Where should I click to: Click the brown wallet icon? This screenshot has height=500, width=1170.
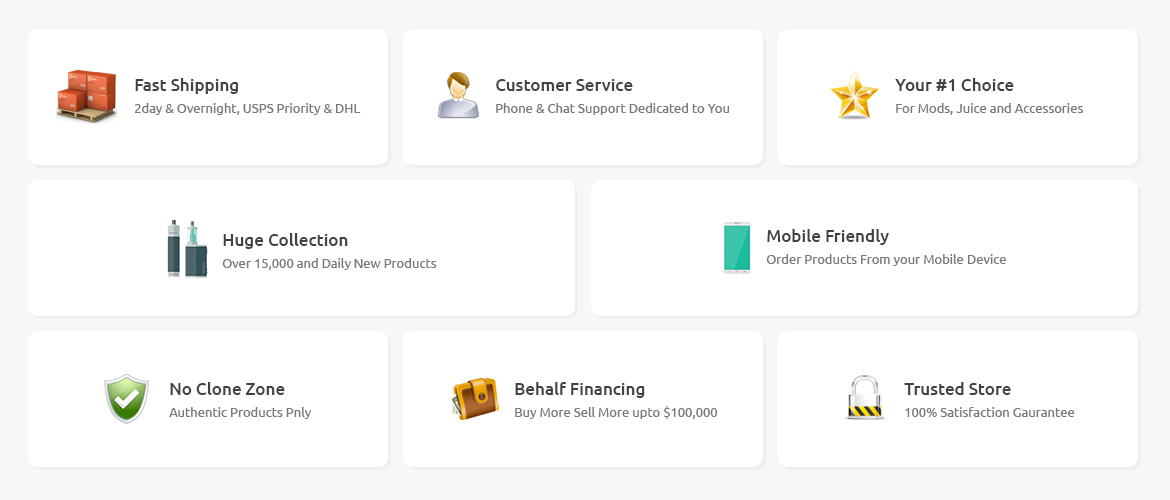click(475, 399)
